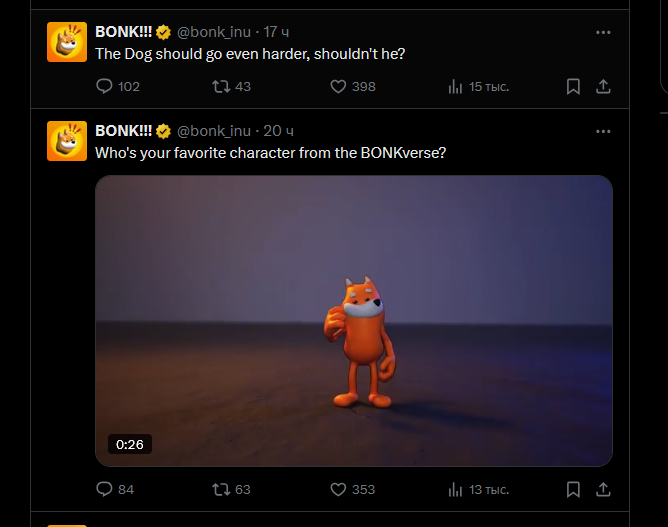Click BONK avatar on the BONKverse post
Viewport: 668px width, 527px height.
point(67,140)
